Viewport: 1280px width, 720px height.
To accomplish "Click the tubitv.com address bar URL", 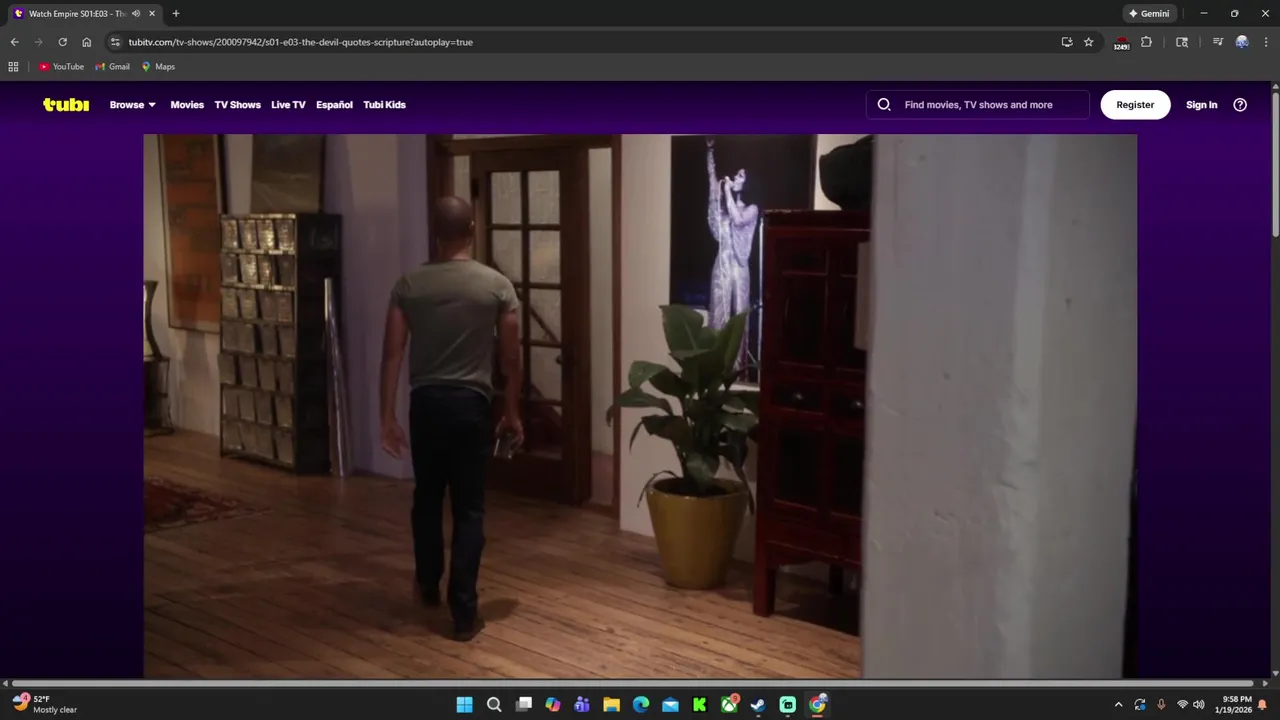I will 300,42.
